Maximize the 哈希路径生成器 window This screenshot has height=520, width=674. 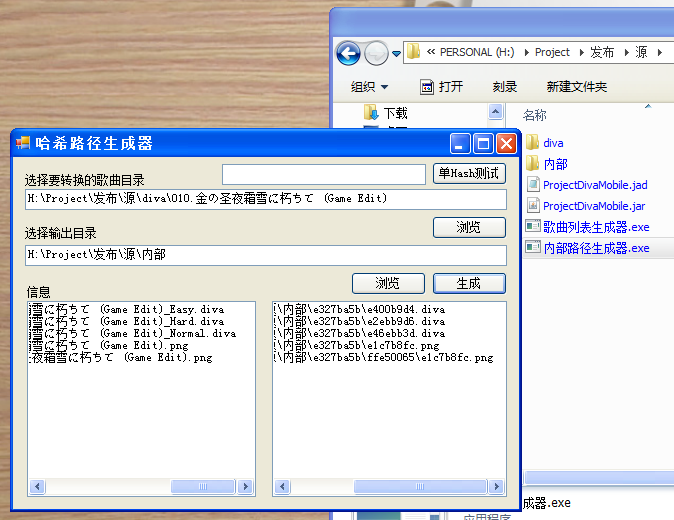pyautogui.click(x=483, y=144)
